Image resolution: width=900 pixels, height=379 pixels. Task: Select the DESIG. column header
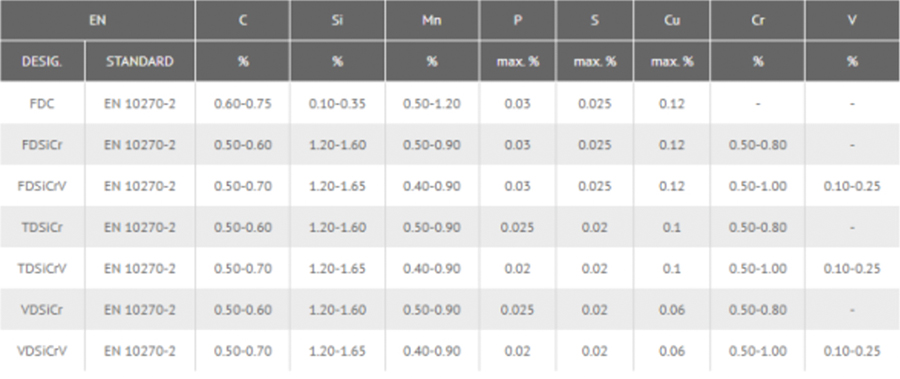pos(42,61)
